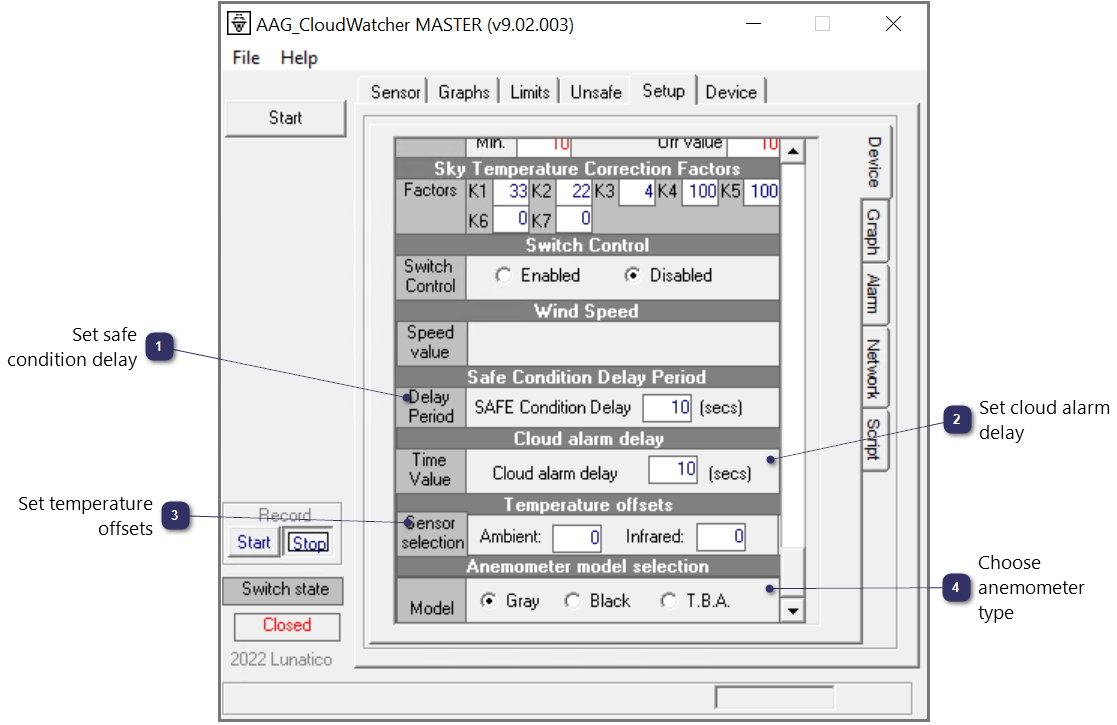Click the Wind Speed section header

click(587, 311)
